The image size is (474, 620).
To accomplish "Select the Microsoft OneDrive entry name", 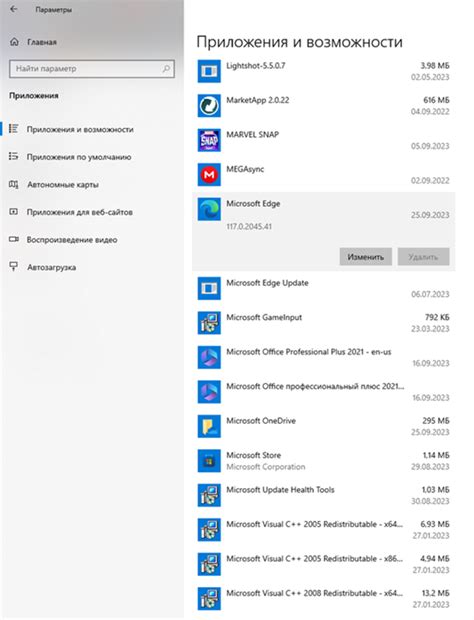I will [x=261, y=421].
